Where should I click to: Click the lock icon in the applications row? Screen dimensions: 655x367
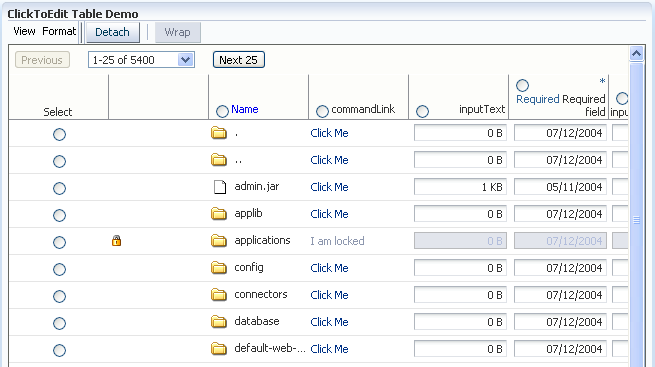pyautogui.click(x=117, y=240)
